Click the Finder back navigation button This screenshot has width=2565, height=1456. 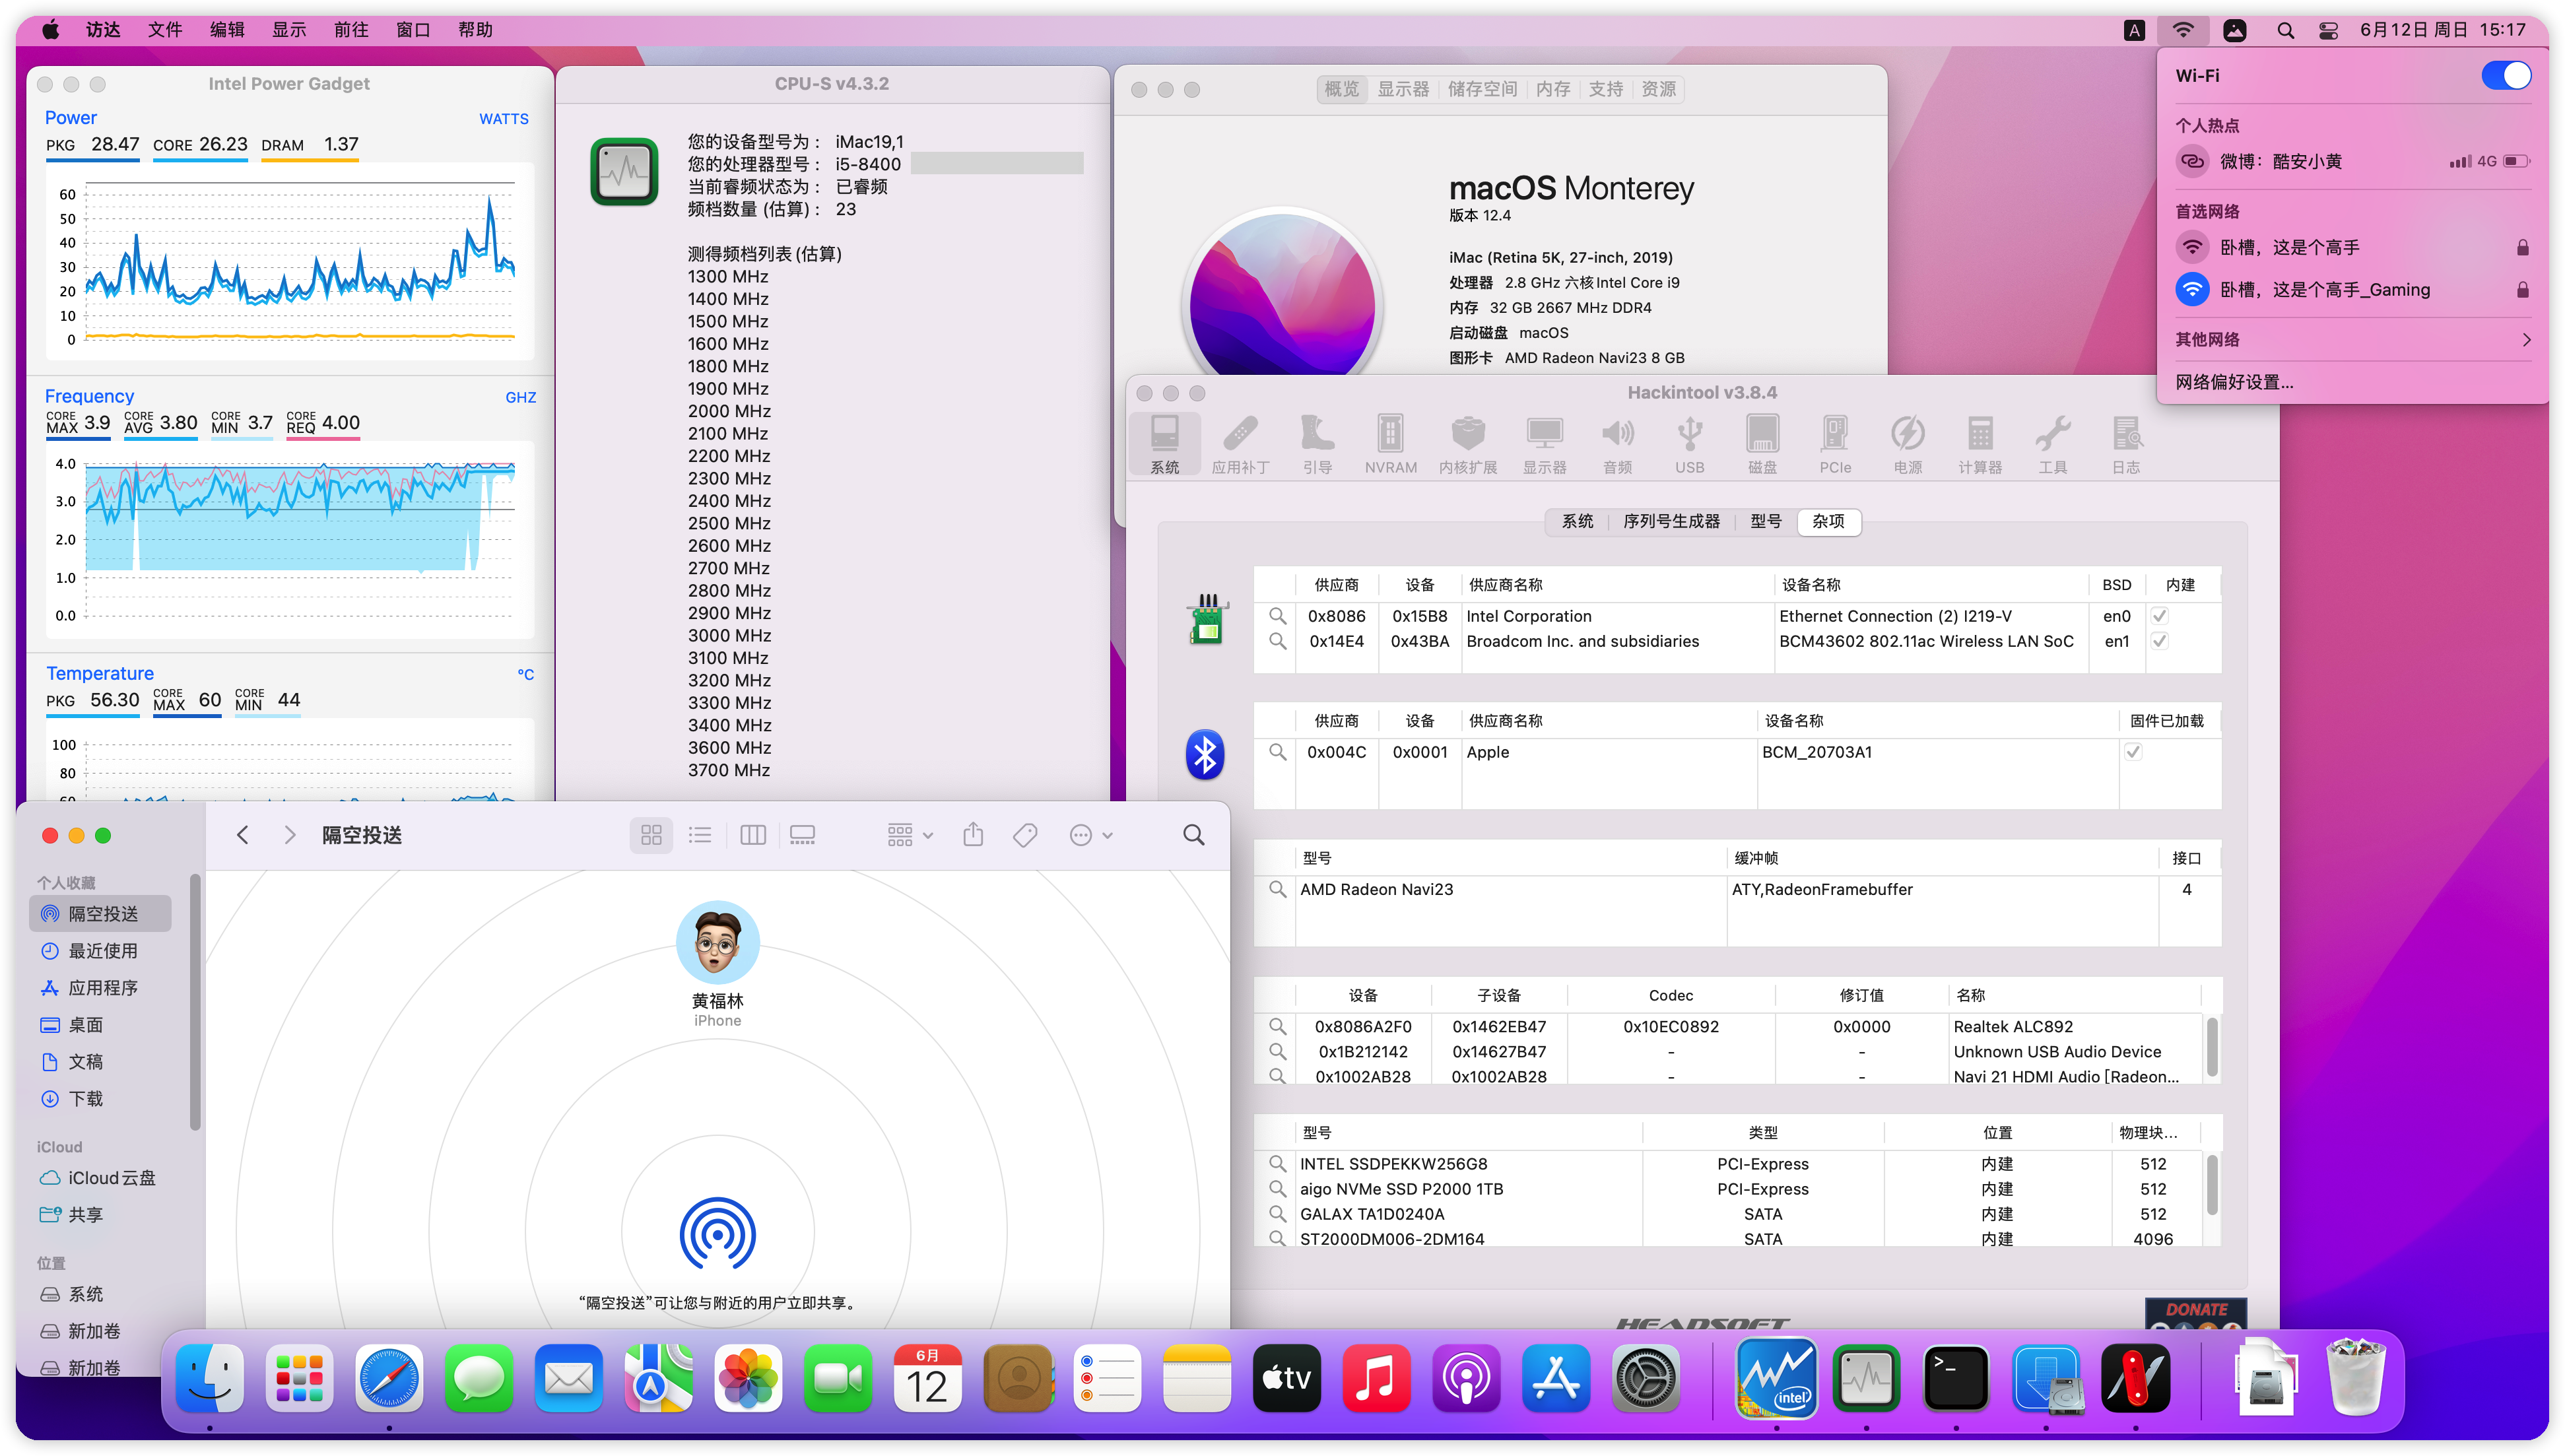pyautogui.click(x=242, y=835)
